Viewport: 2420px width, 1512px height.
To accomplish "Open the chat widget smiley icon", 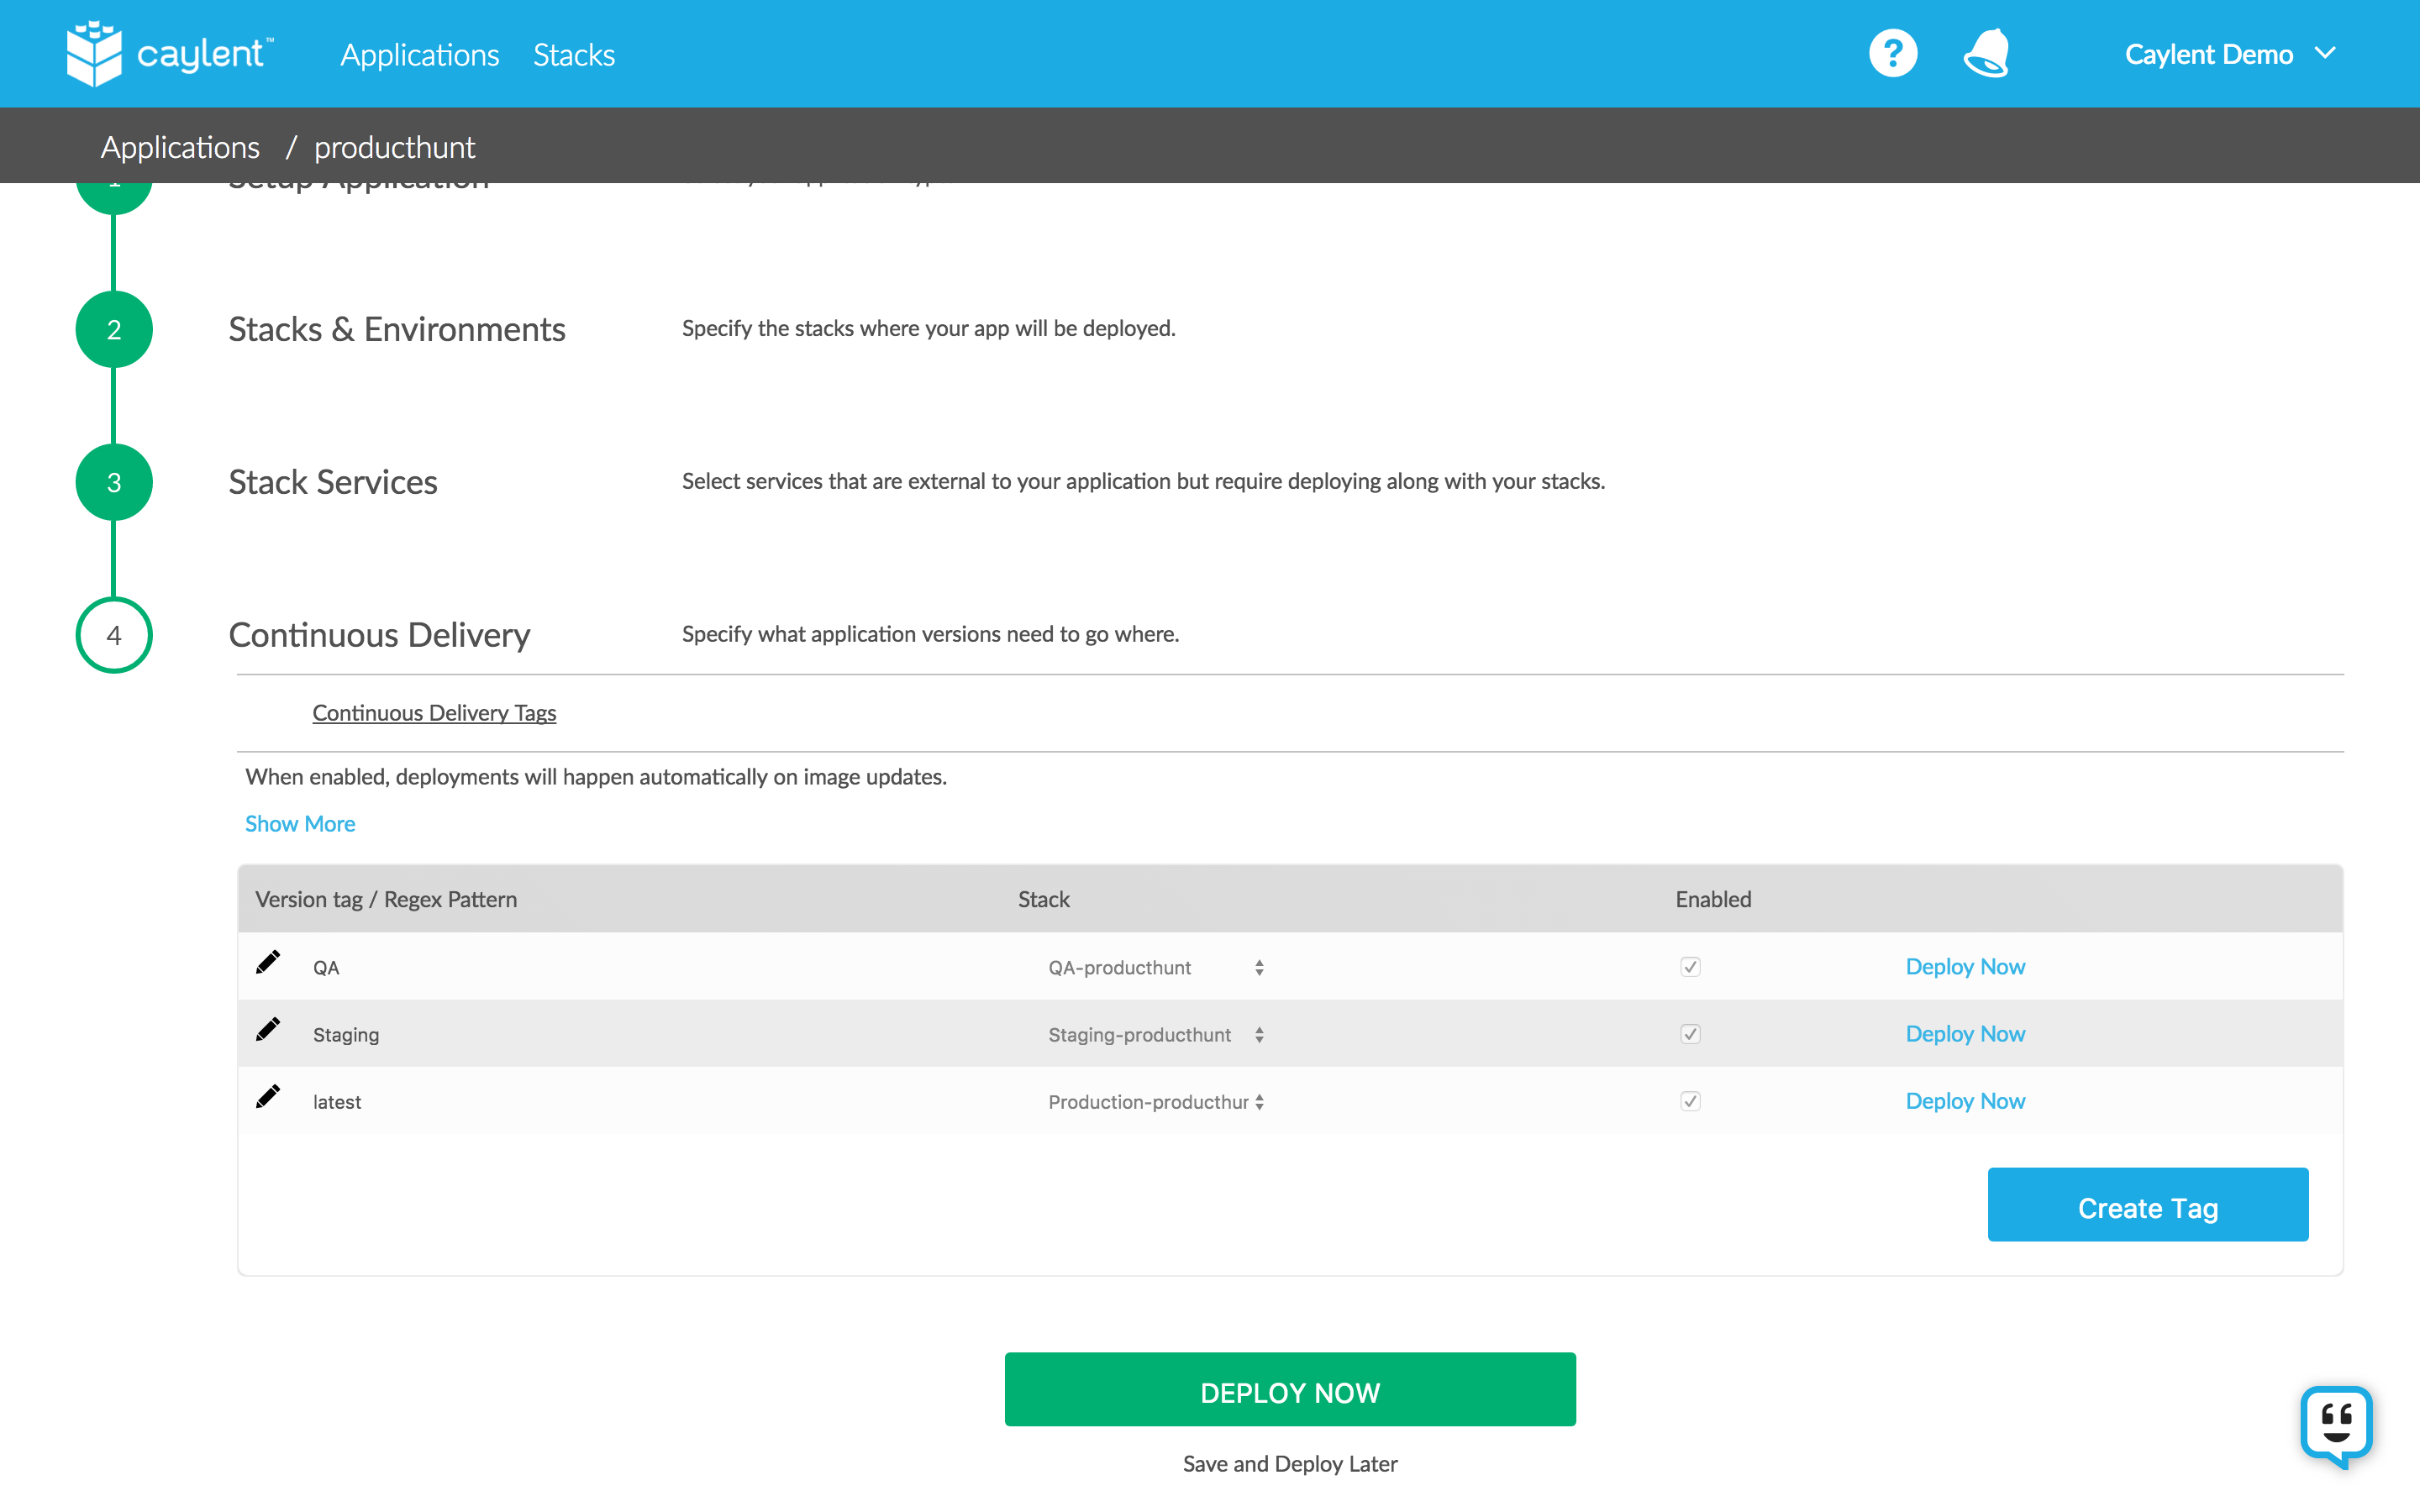I will pos(2336,1424).
